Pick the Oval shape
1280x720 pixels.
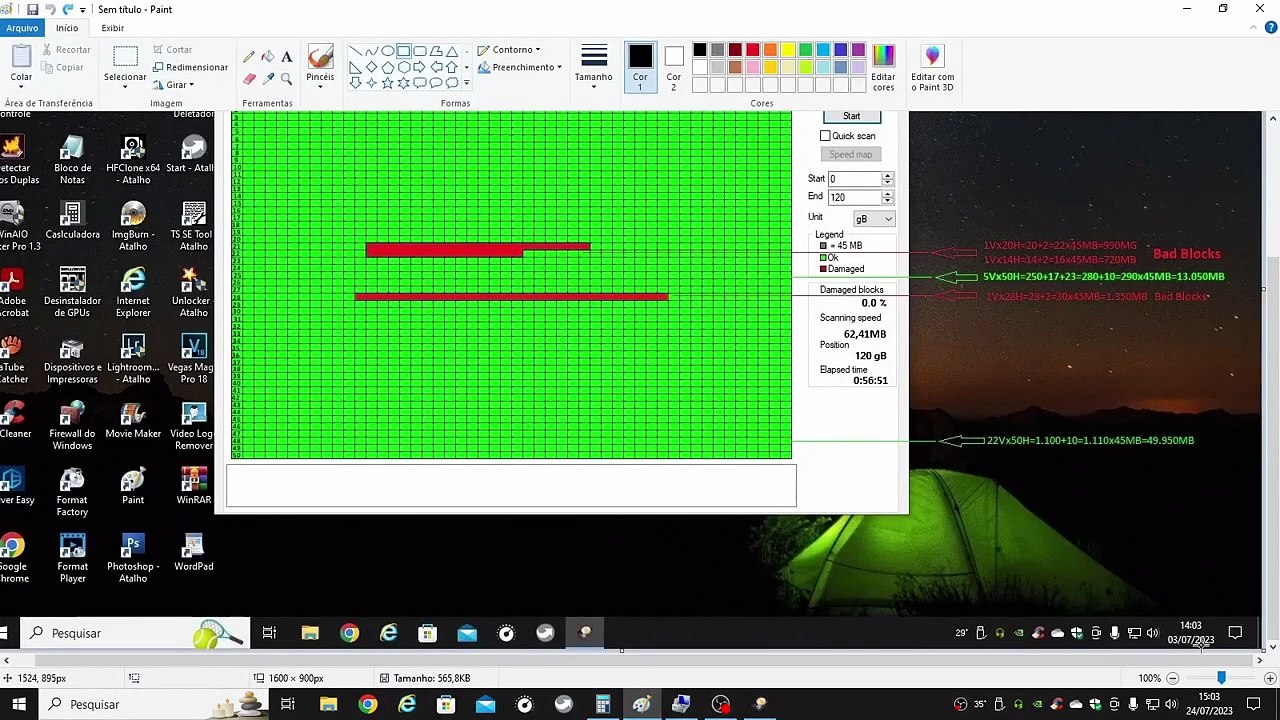(387, 51)
